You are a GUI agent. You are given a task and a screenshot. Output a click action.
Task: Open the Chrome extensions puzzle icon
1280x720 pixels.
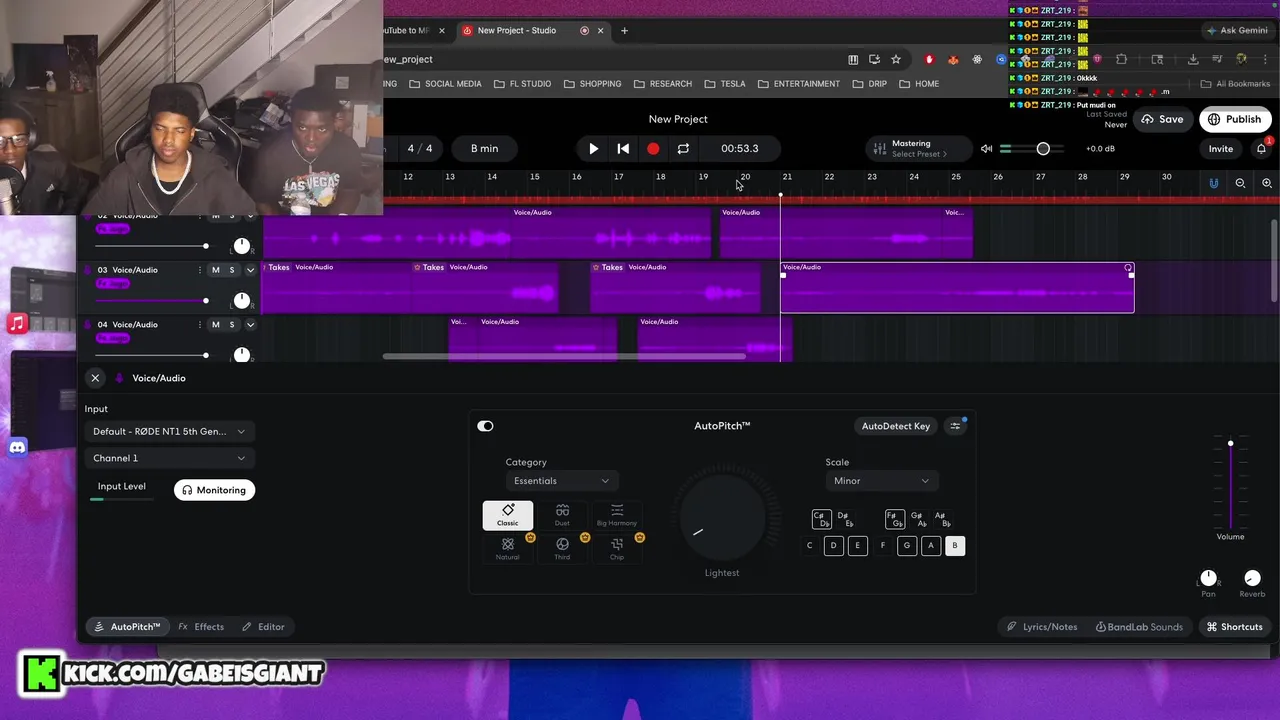pos(1121,59)
